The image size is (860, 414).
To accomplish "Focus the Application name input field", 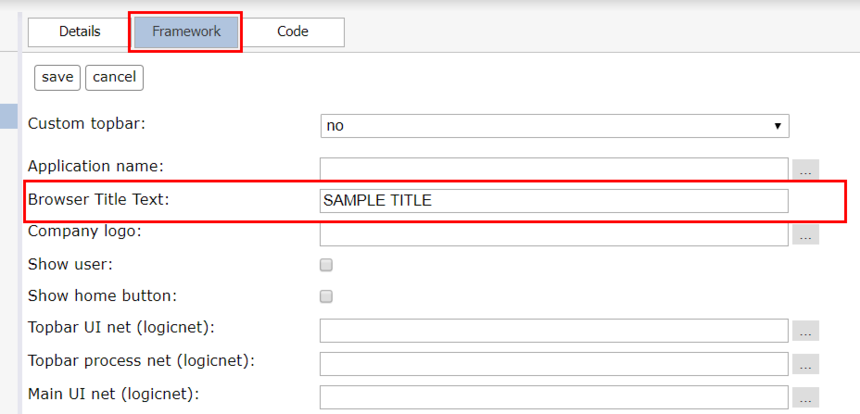I will tap(554, 169).
